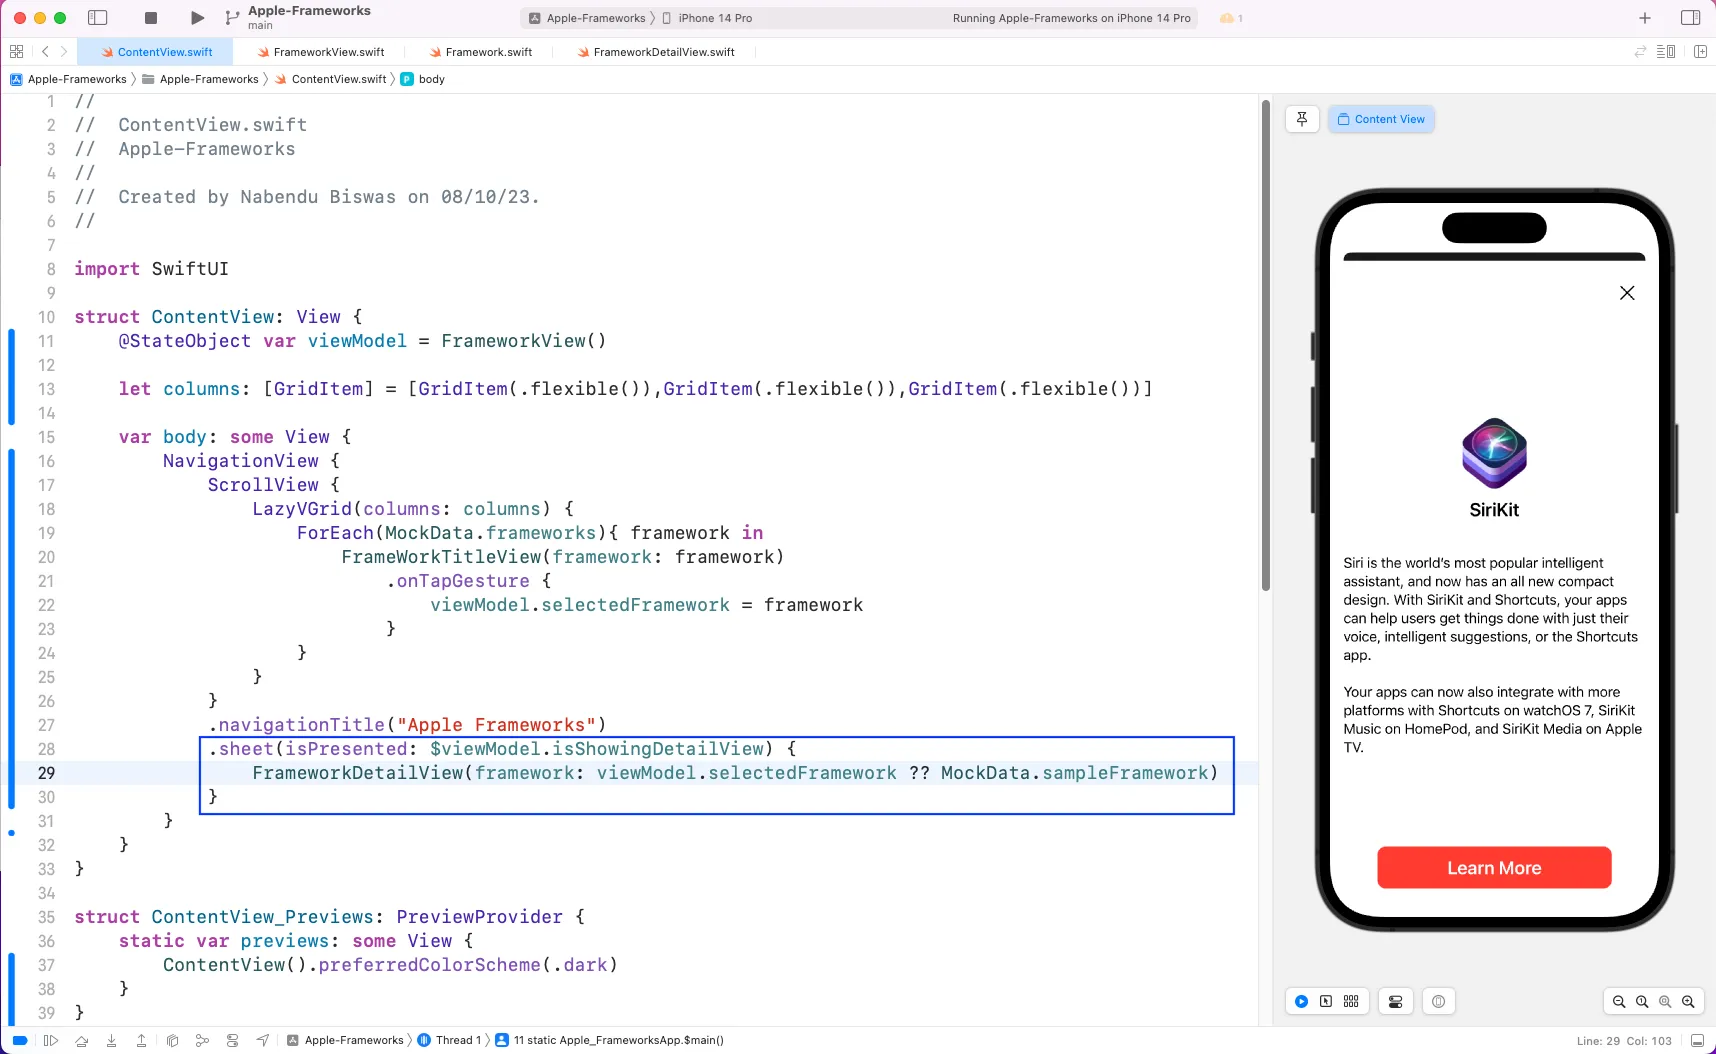Open environment overrides in debug bar
Image resolution: width=1716 pixels, height=1054 pixels.
coord(232,1040)
